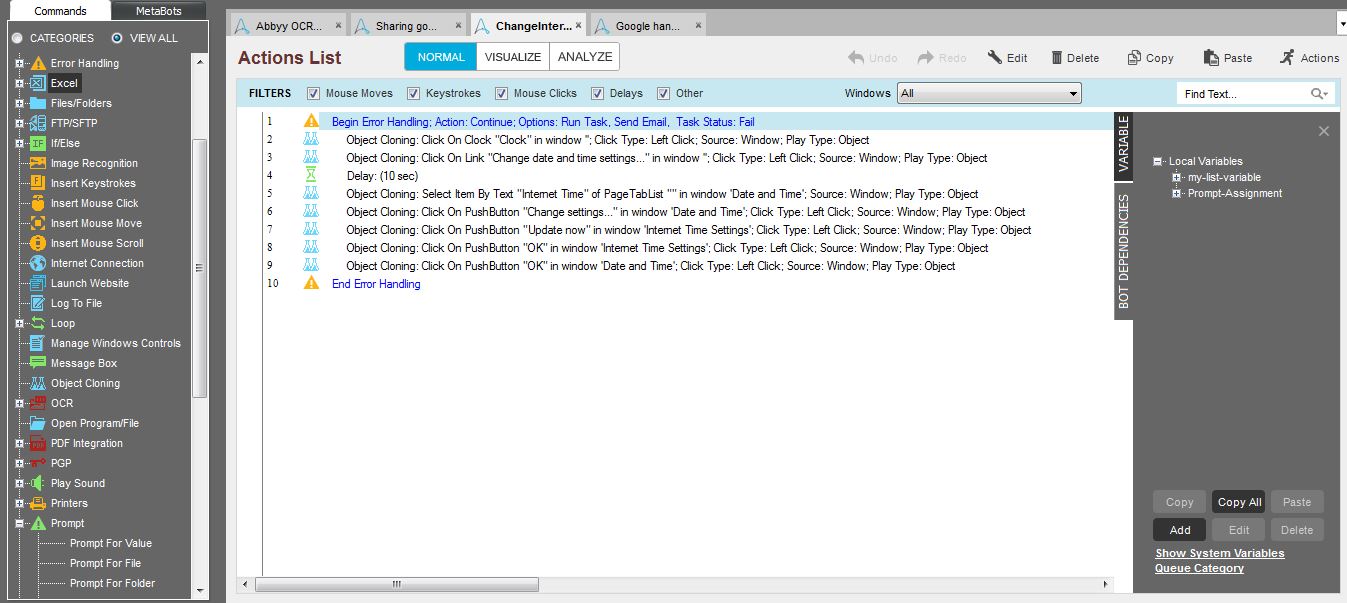Image resolution: width=1347 pixels, height=603 pixels.
Task: Expand the Excel commands category
Action: click(x=19, y=83)
